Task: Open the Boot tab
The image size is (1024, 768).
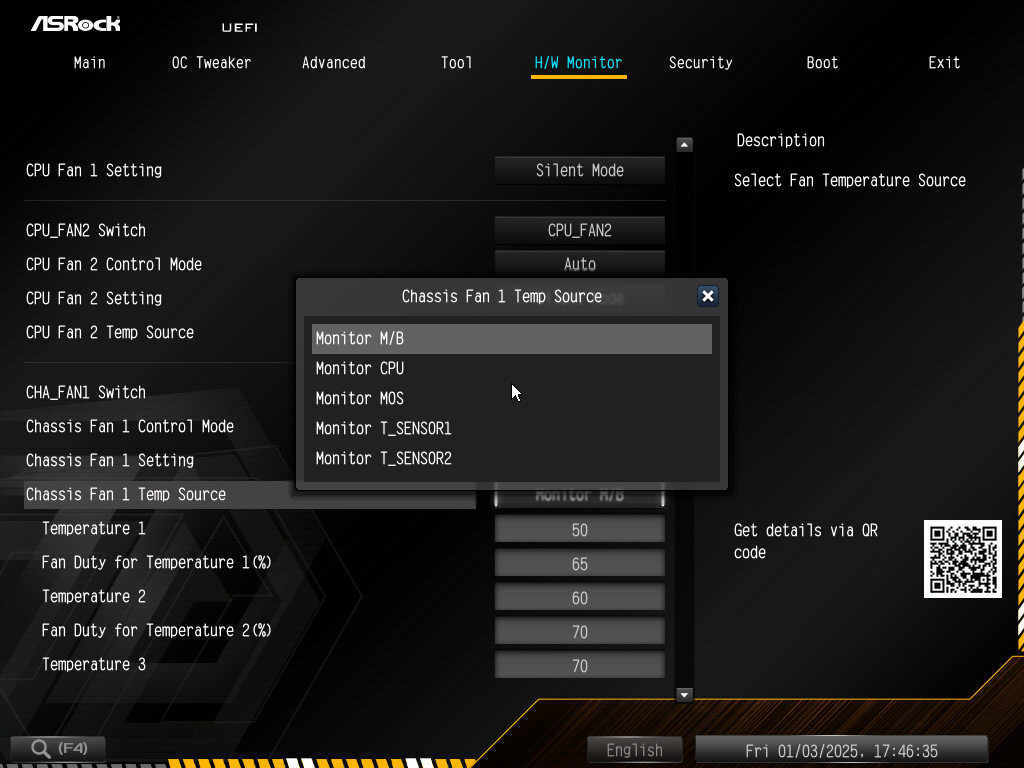Action: coord(822,62)
